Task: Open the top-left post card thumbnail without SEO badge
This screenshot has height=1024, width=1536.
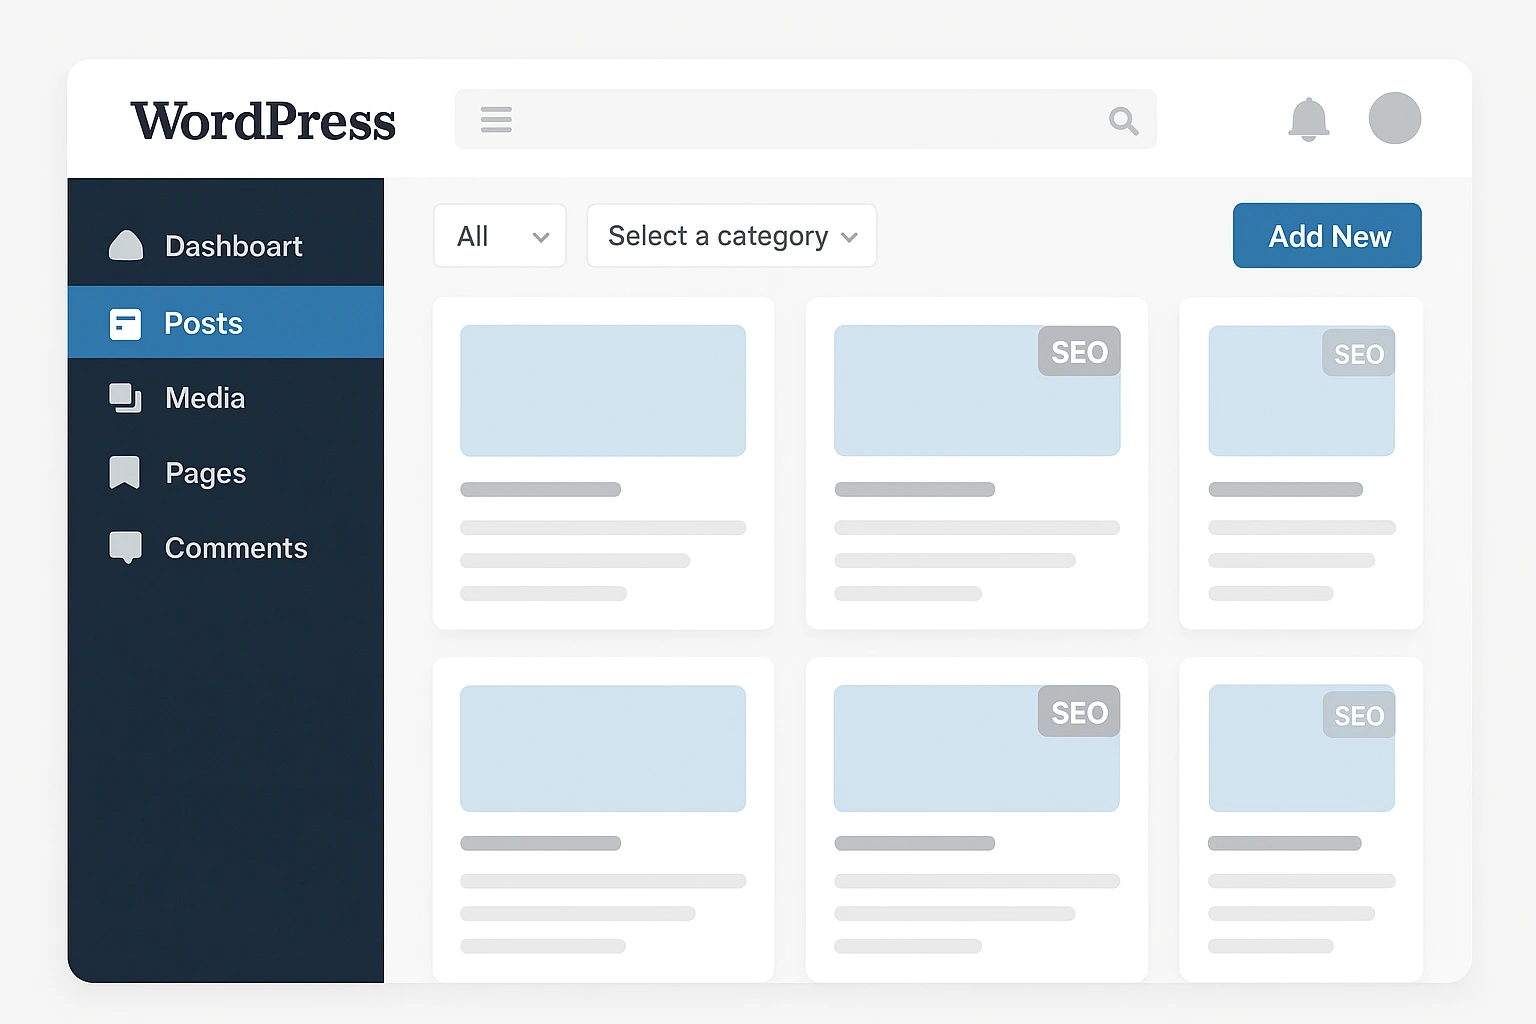Action: pyautogui.click(x=603, y=390)
